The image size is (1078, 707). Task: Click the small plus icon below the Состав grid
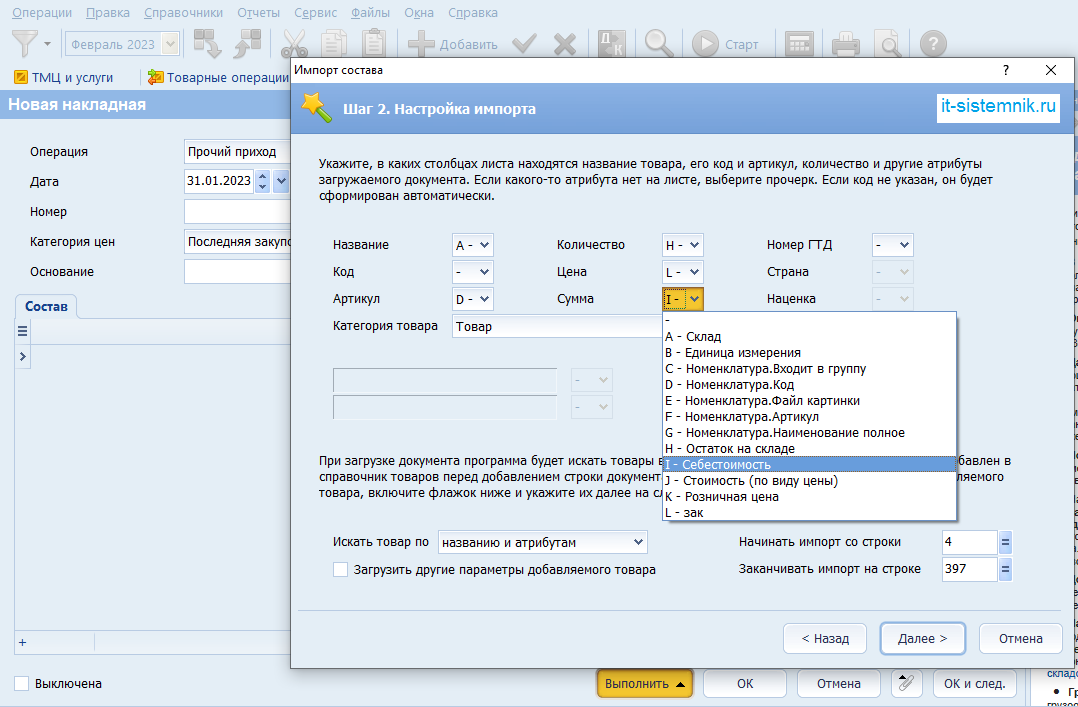coord(22,642)
